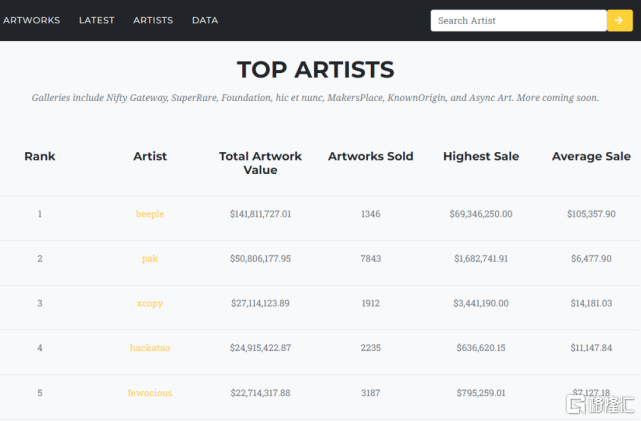Image resolution: width=641 pixels, height=421 pixels.
Task: Click the highest sale $69,346,250.00 cell
Action: tap(481, 214)
